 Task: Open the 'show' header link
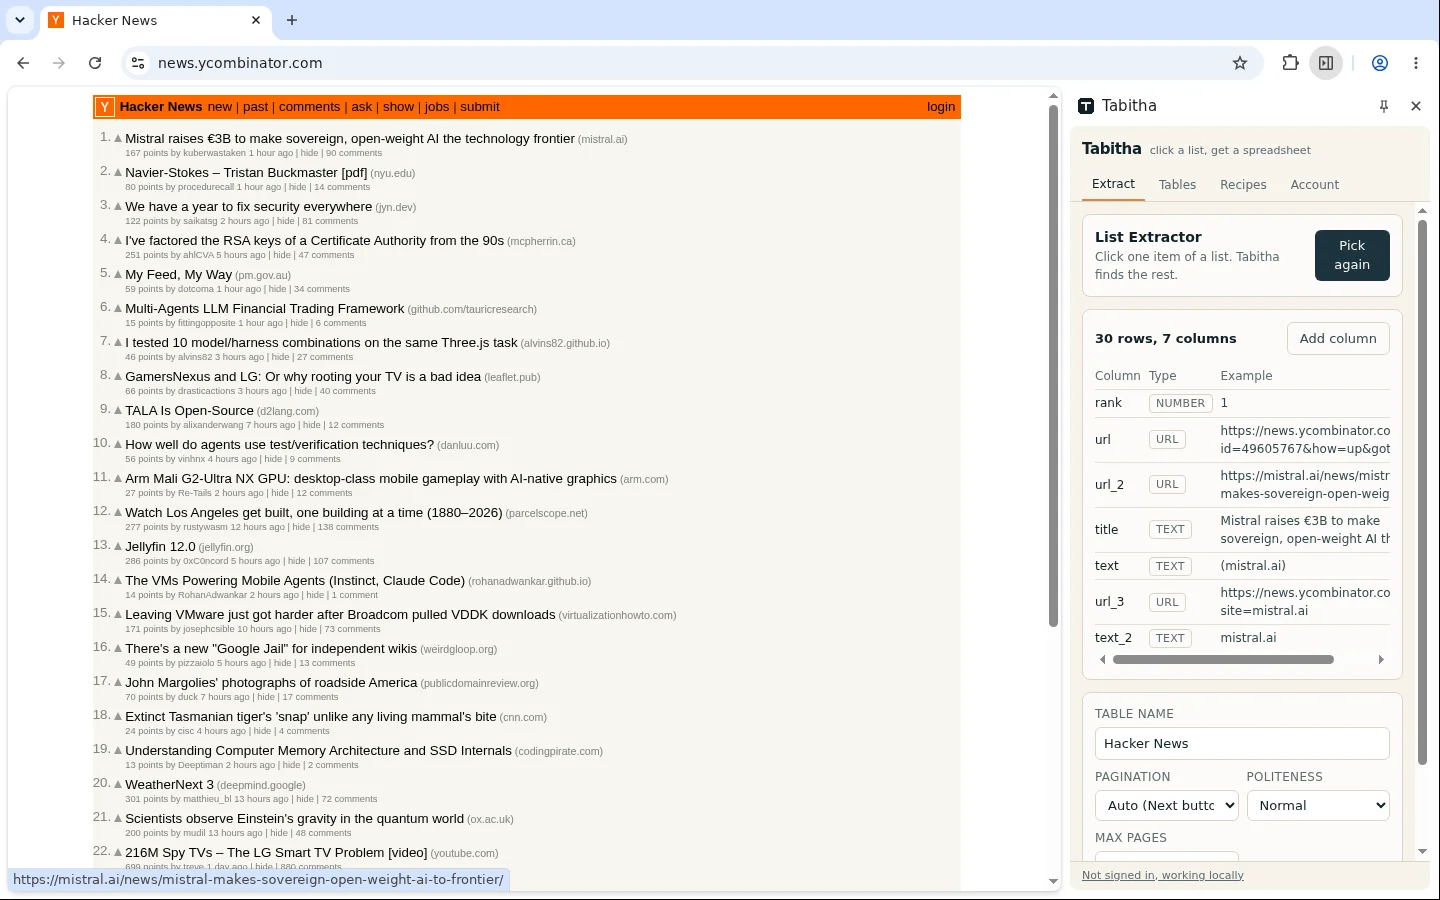[x=398, y=107]
